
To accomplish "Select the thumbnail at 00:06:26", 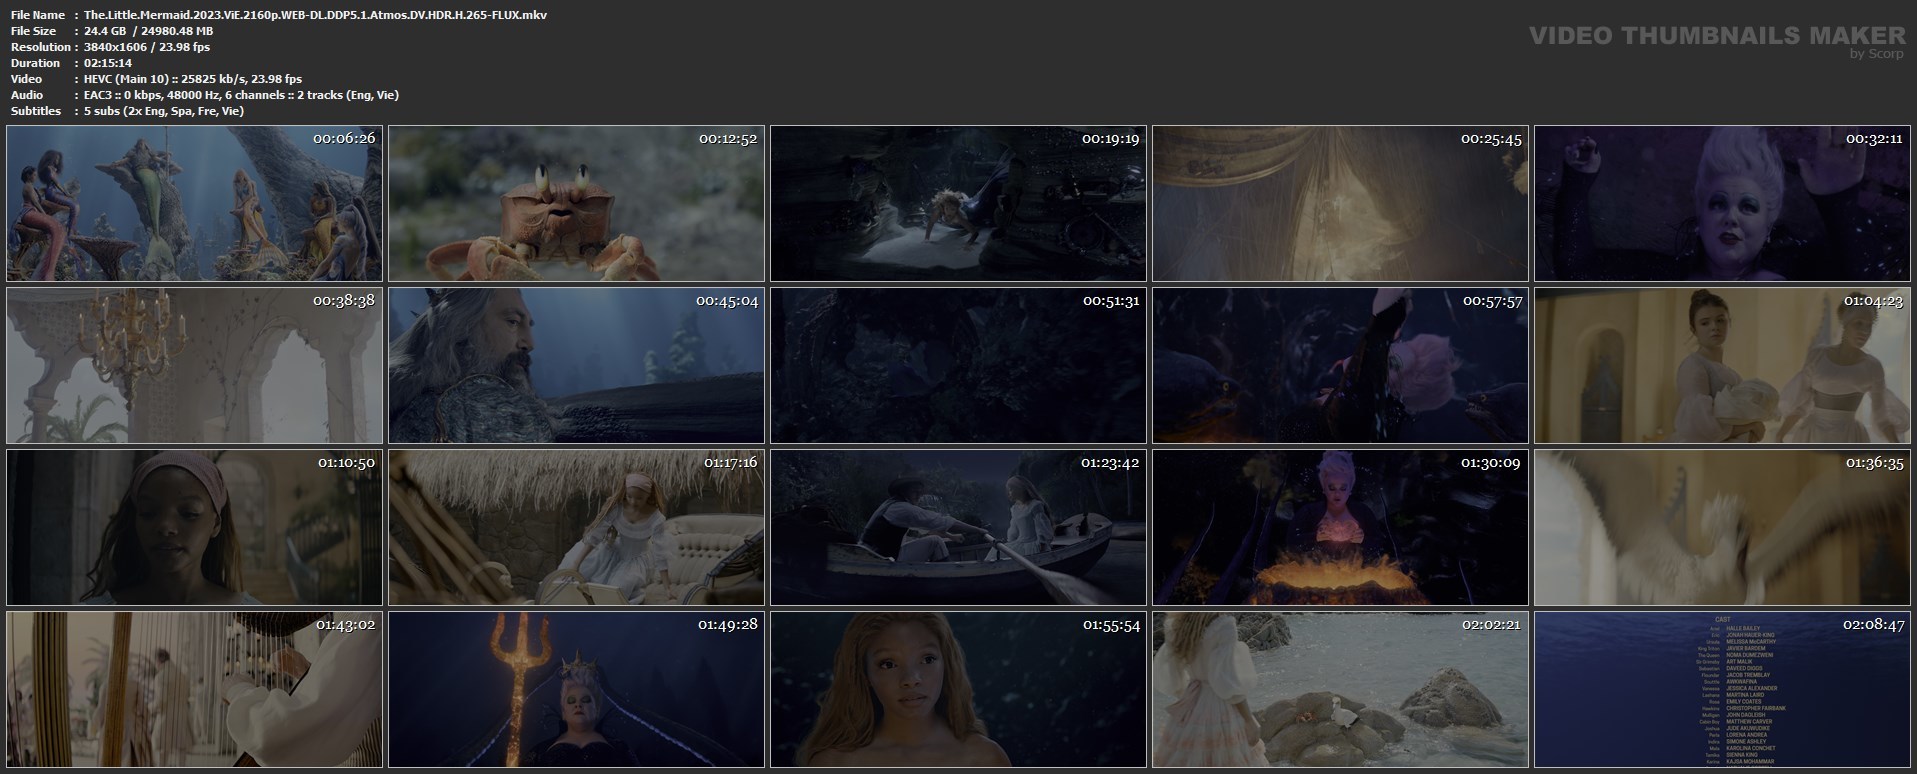I will (194, 203).
